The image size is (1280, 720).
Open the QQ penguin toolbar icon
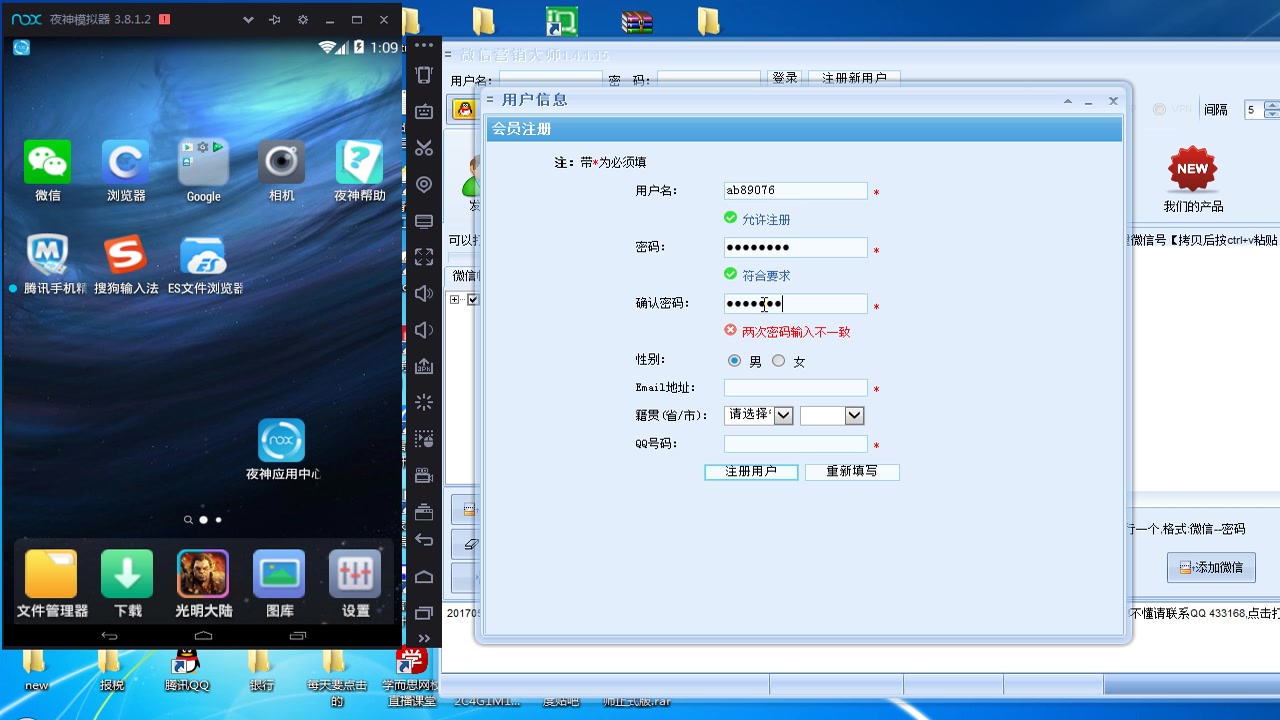click(464, 110)
